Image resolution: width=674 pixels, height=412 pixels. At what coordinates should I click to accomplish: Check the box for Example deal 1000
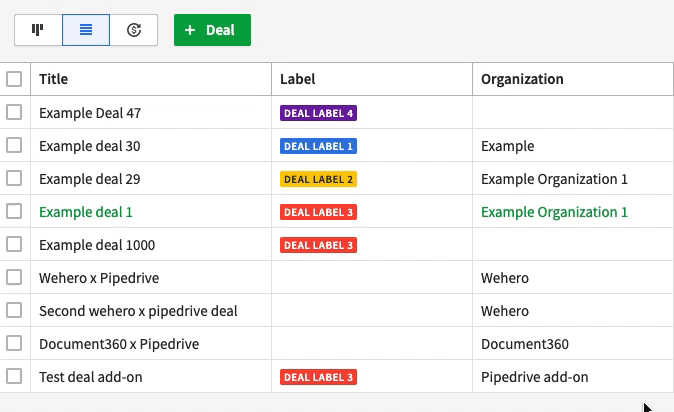14,244
